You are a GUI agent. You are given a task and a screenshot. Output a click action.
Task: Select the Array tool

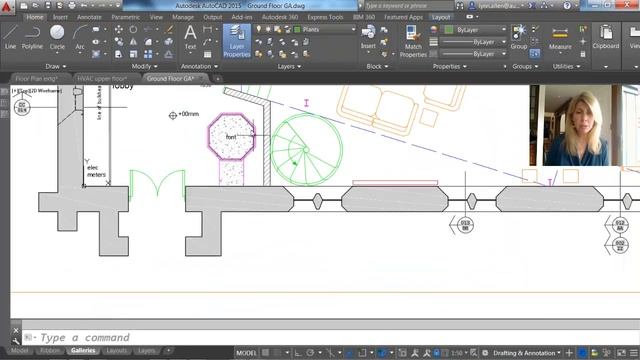pos(148,54)
